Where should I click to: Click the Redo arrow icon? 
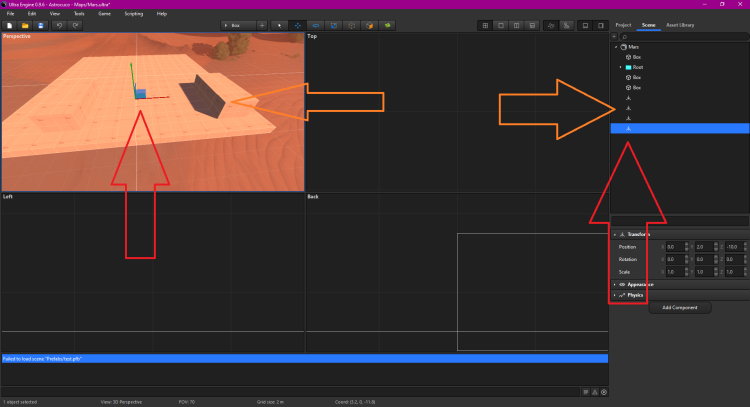point(76,24)
